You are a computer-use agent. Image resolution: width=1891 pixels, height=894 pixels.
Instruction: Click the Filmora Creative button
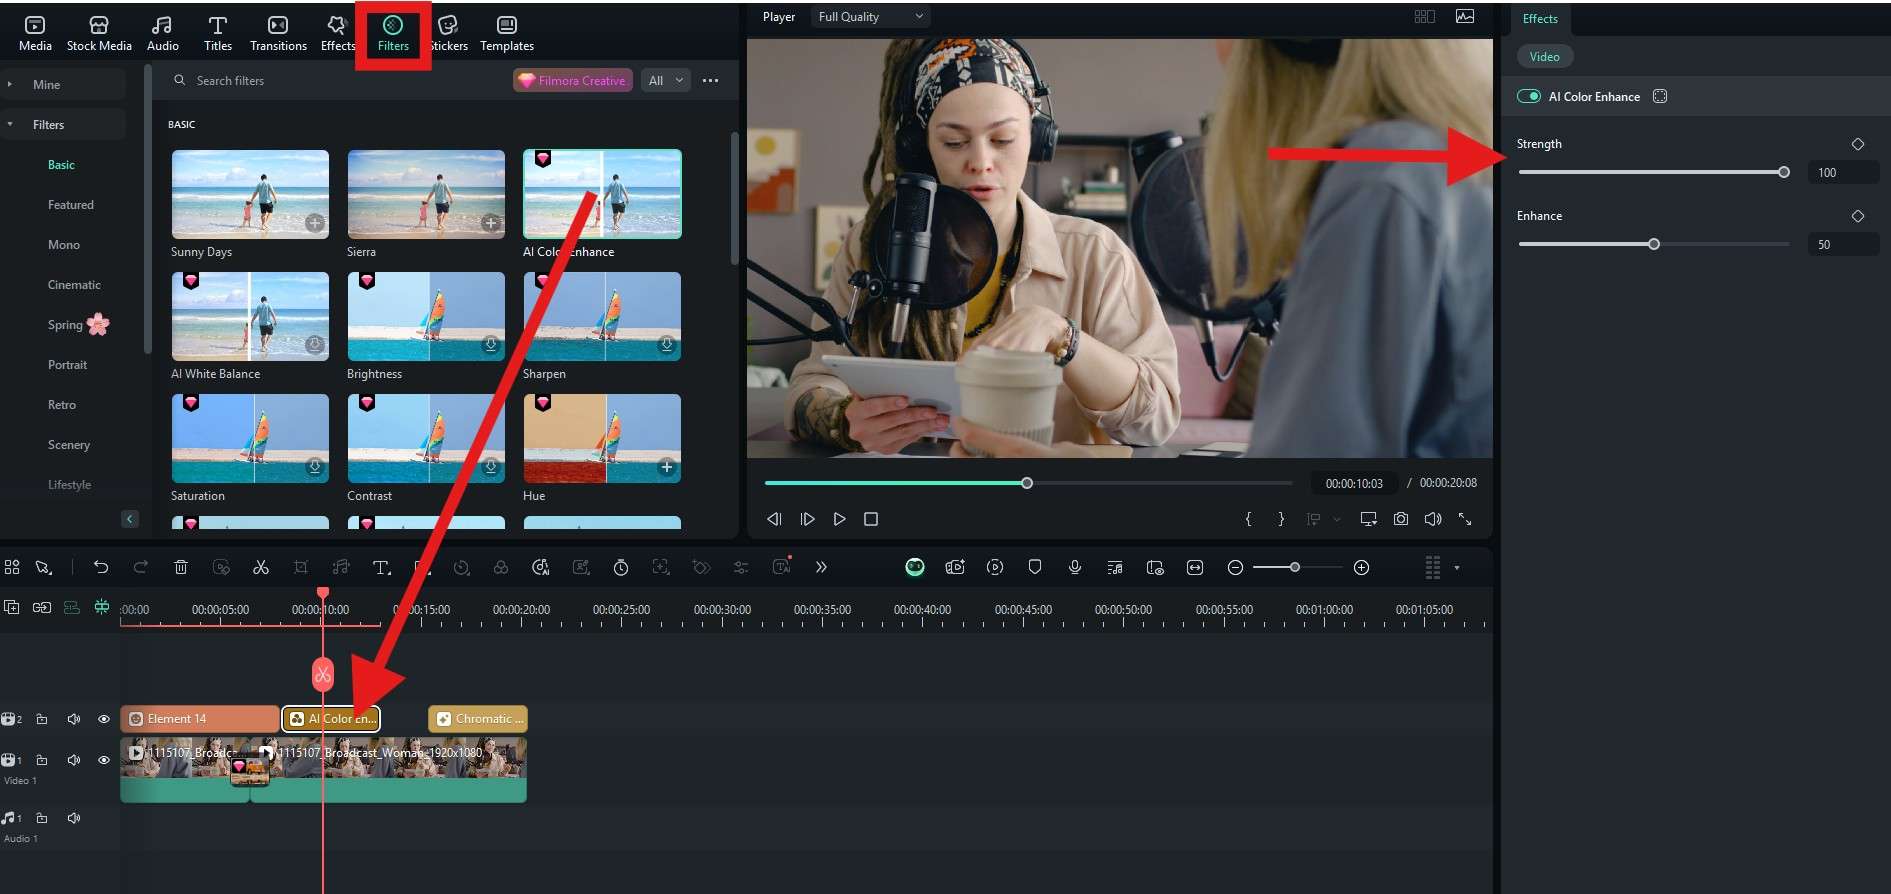point(572,80)
